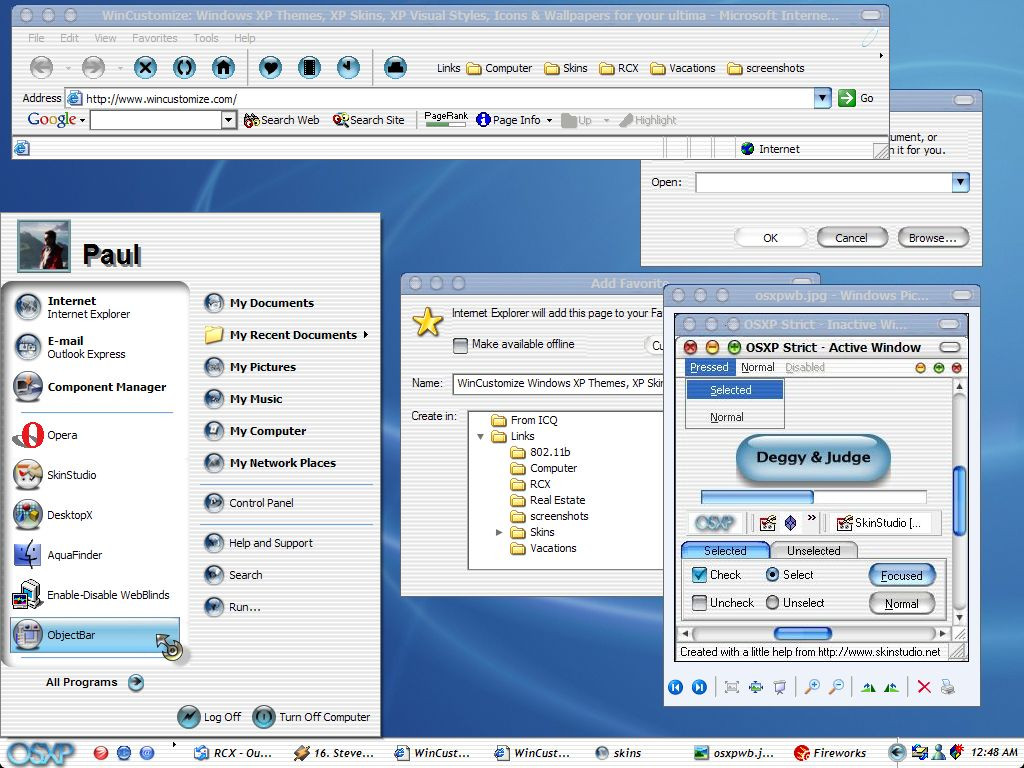The height and width of the screenshot is (768, 1024).
Task: Open the Media film-strip icon in browser toolbar
Action: (x=310, y=67)
